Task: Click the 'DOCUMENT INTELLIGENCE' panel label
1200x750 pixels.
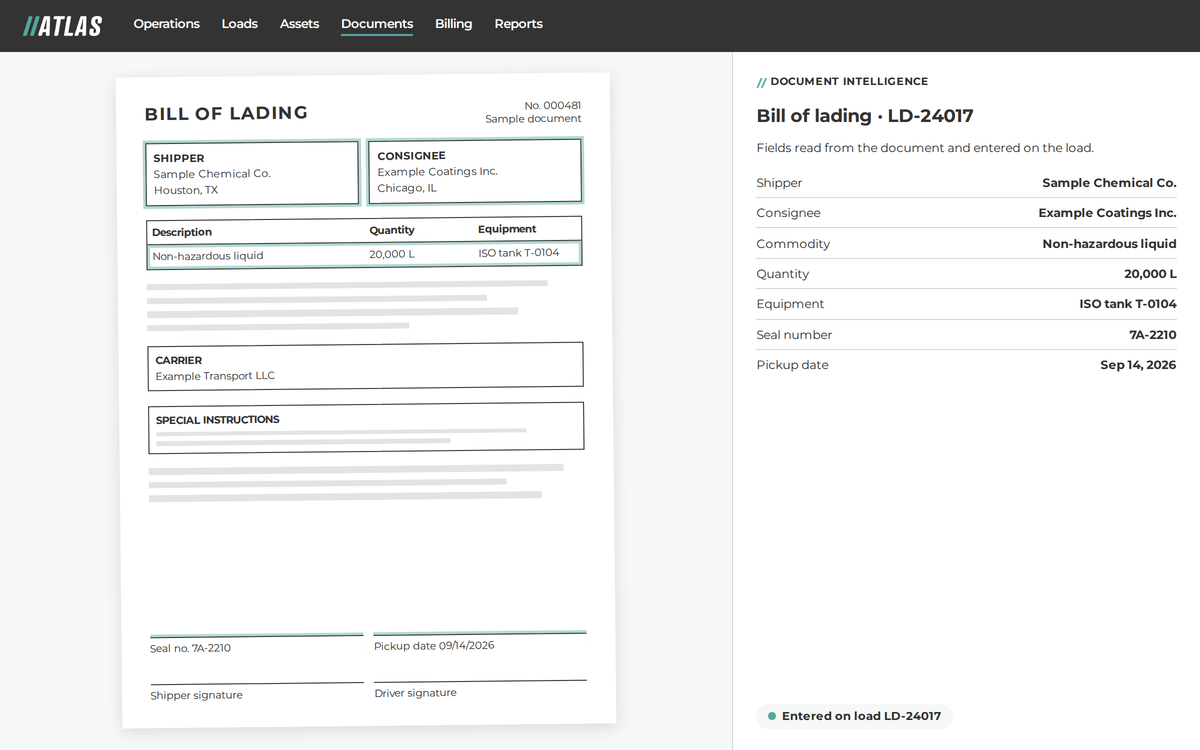Action: point(849,81)
